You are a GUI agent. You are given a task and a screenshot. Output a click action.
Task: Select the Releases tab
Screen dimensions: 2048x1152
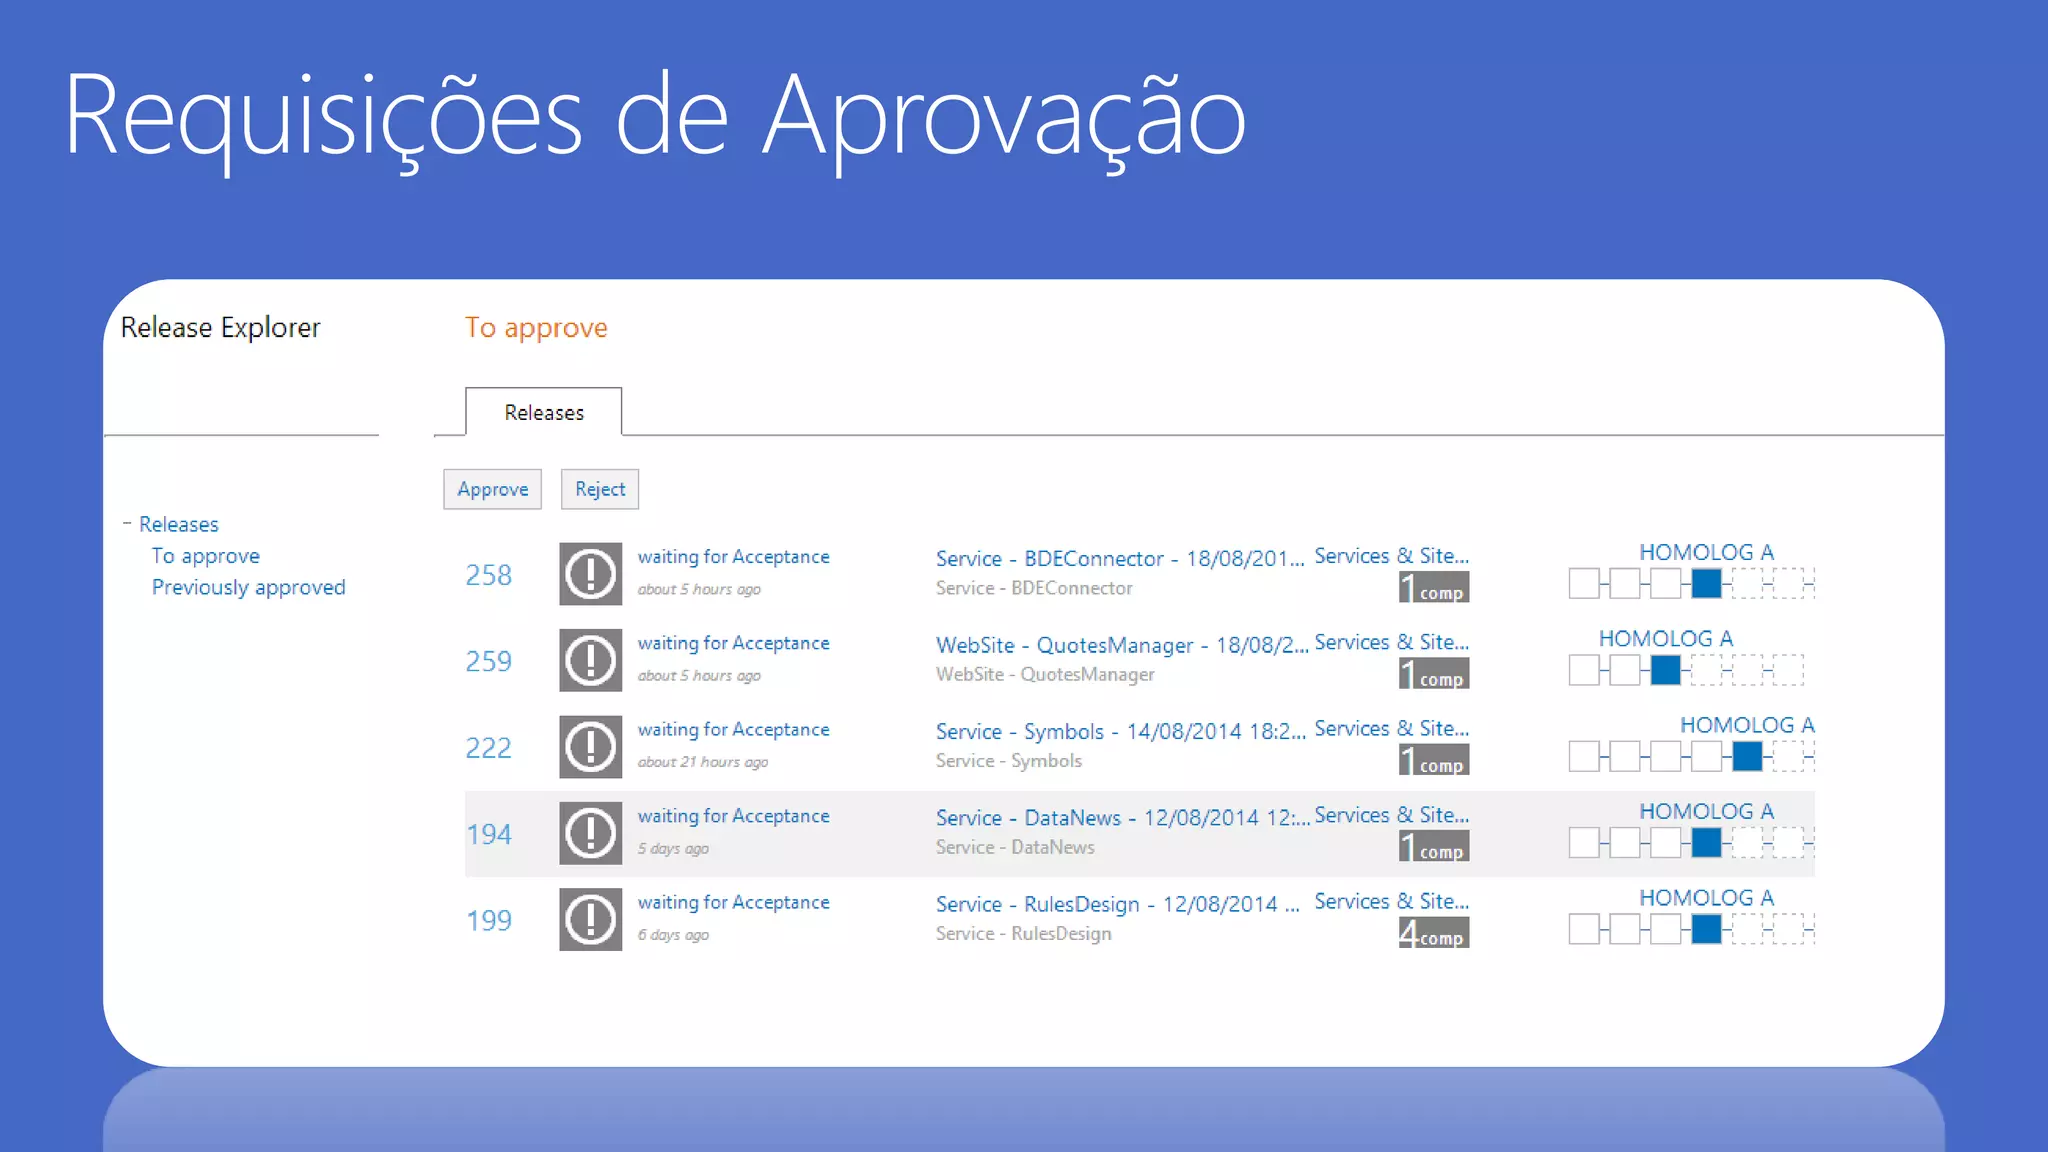[543, 412]
